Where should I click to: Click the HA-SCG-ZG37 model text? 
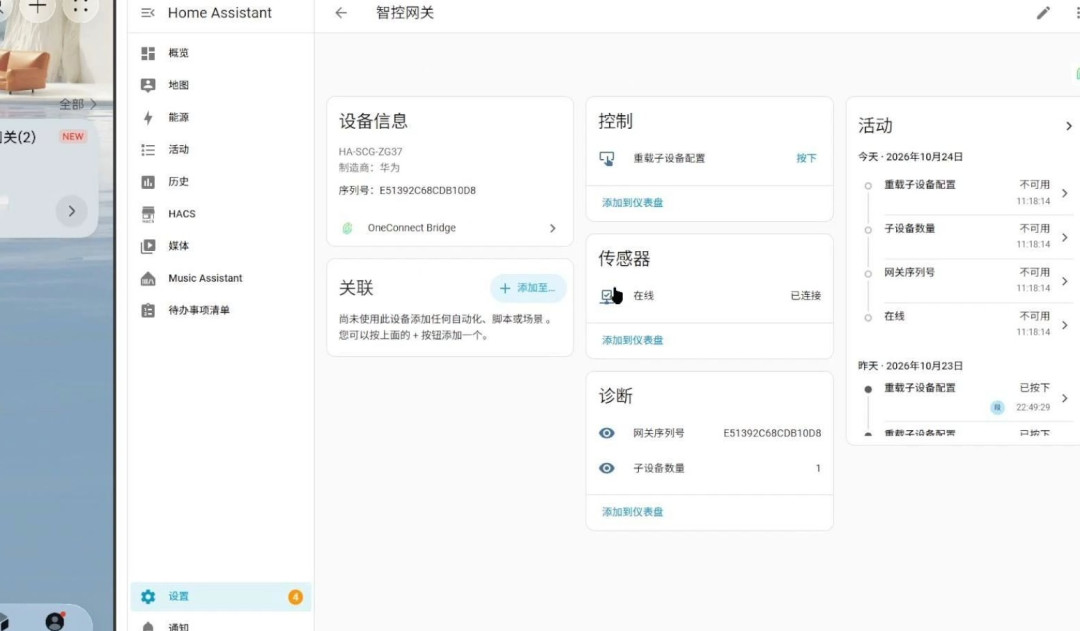pos(371,152)
